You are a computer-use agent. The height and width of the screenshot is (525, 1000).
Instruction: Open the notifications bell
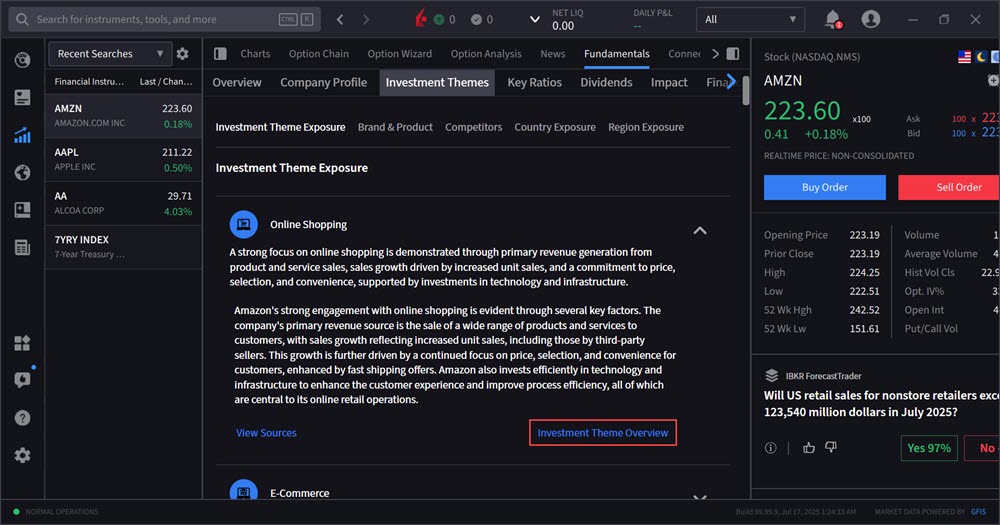click(x=832, y=19)
